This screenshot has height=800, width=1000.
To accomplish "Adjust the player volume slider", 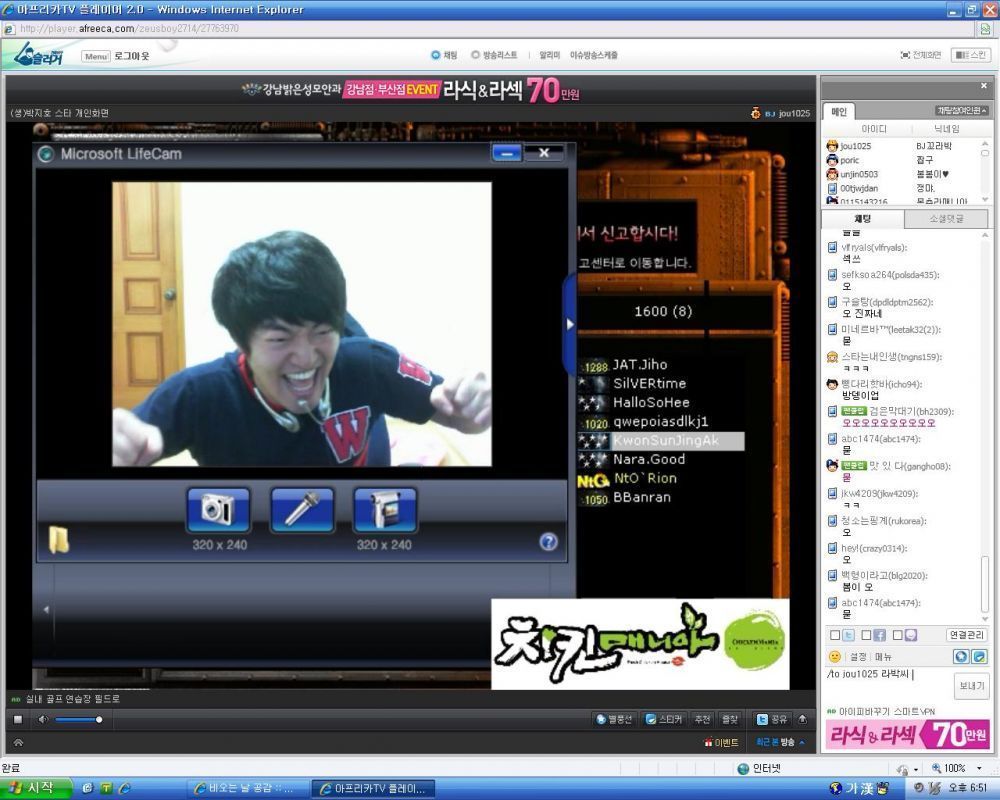I will (78, 720).
